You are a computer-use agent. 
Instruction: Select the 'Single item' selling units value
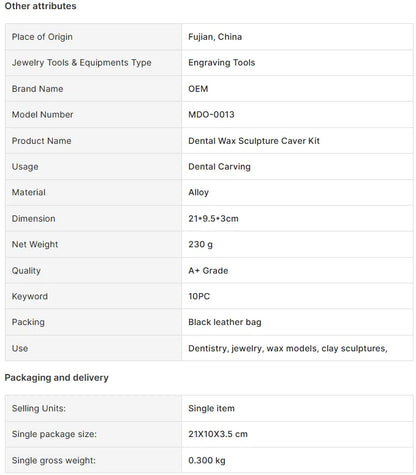point(211,408)
